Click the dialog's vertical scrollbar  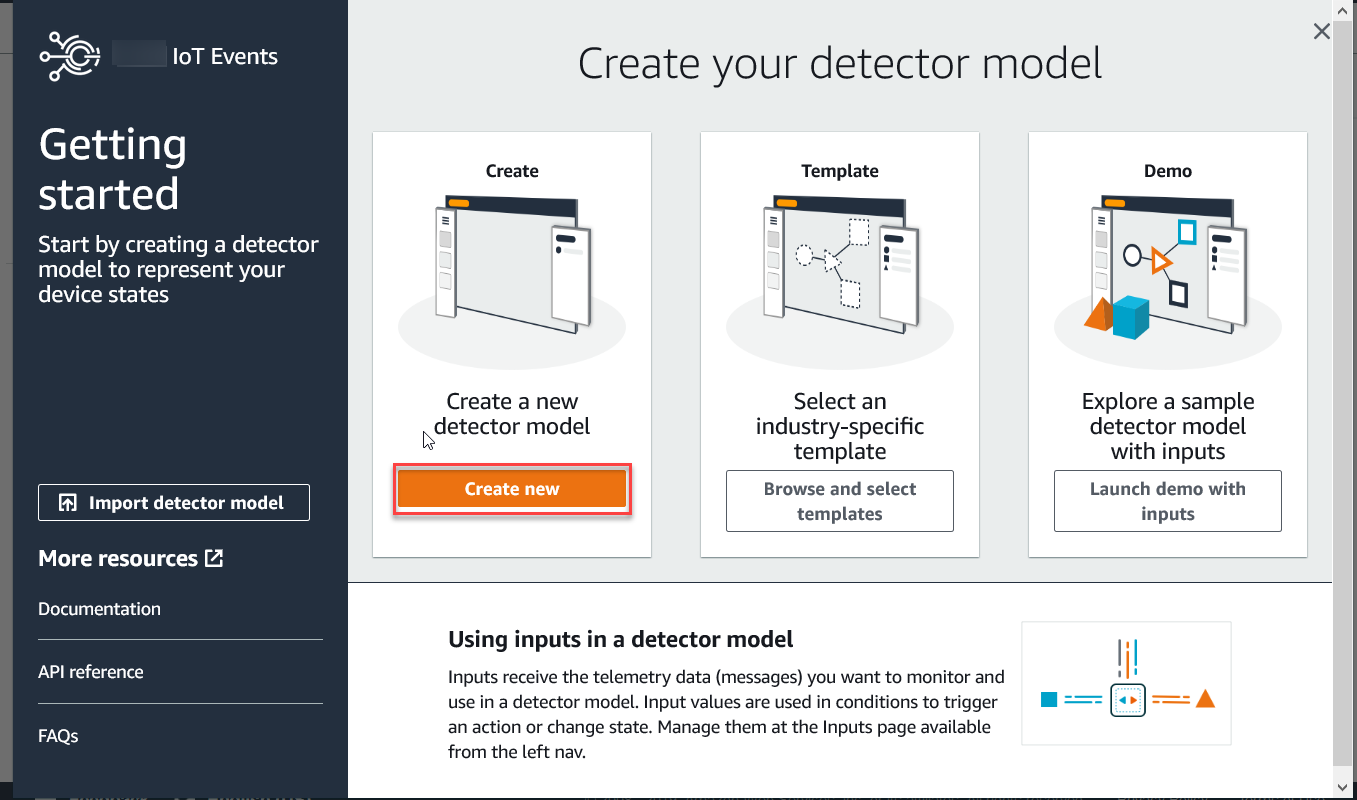(1344, 400)
